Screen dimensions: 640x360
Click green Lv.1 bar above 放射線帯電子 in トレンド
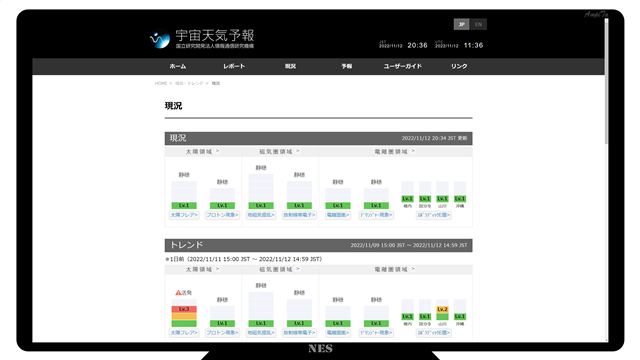click(299, 323)
